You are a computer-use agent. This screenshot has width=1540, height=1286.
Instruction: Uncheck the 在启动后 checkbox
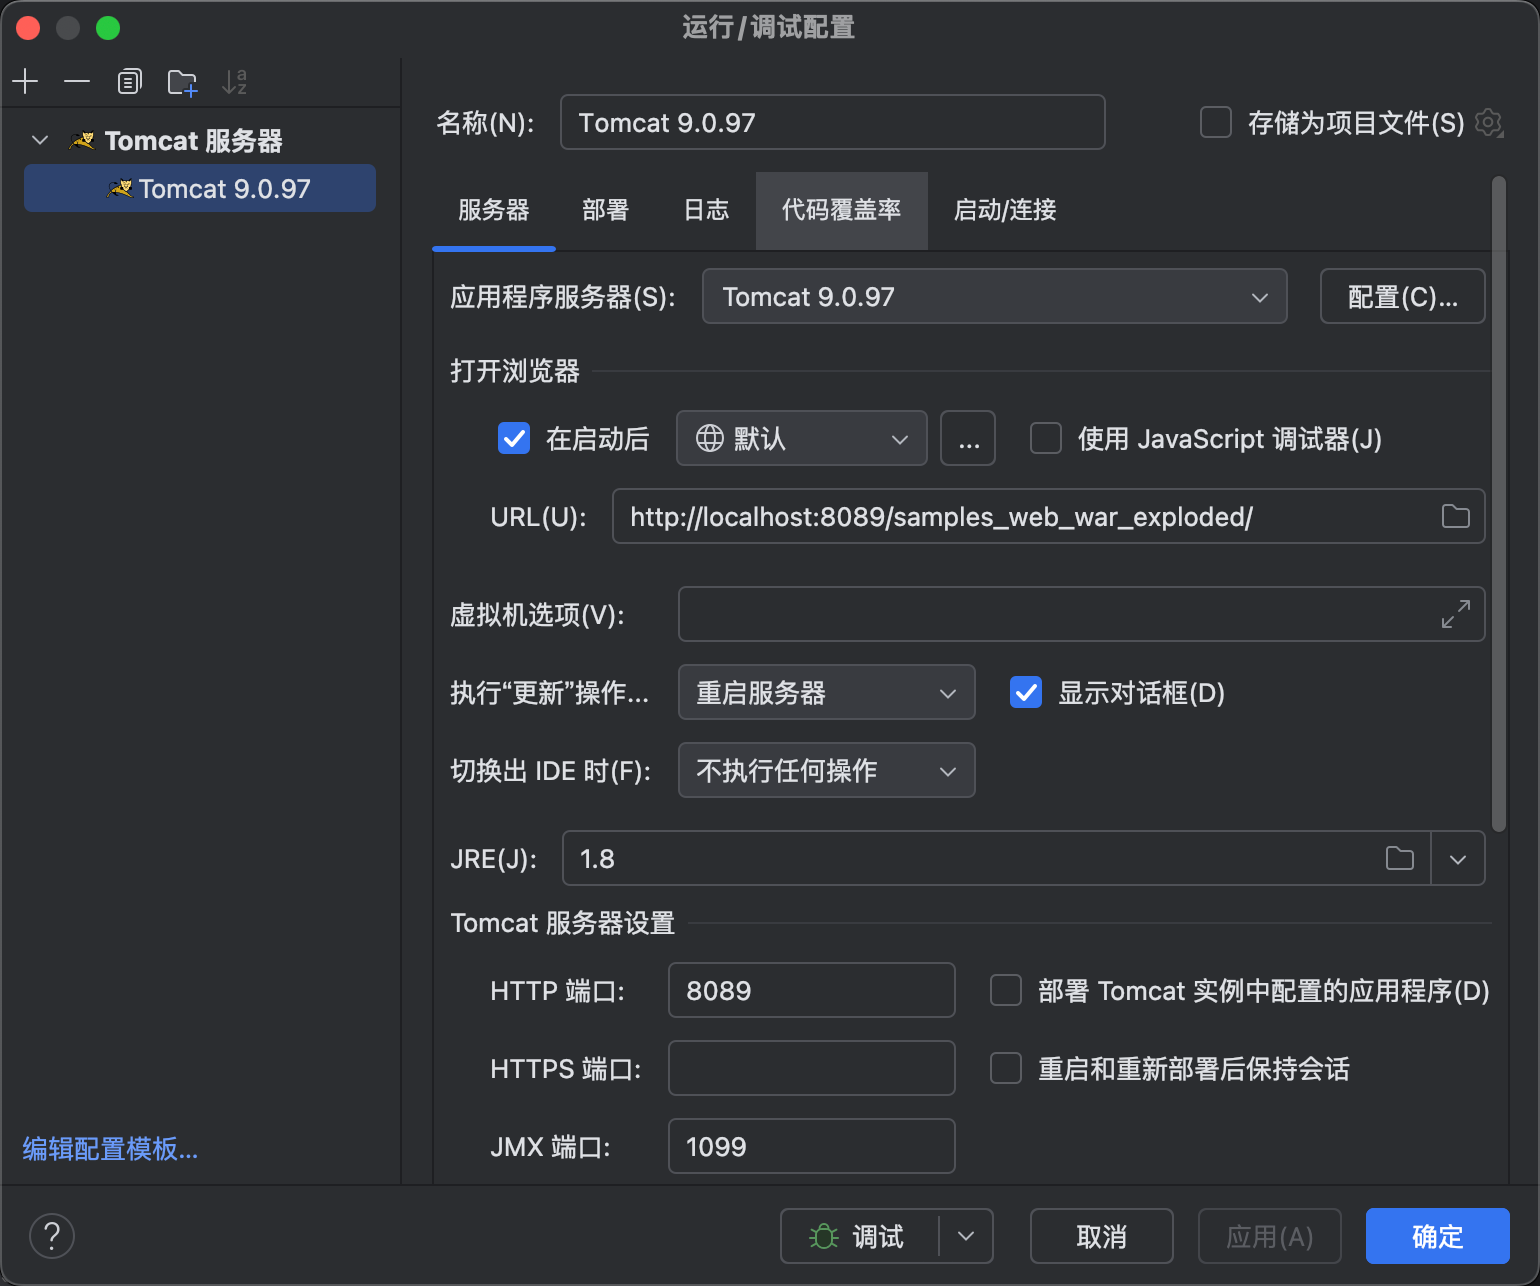[514, 438]
